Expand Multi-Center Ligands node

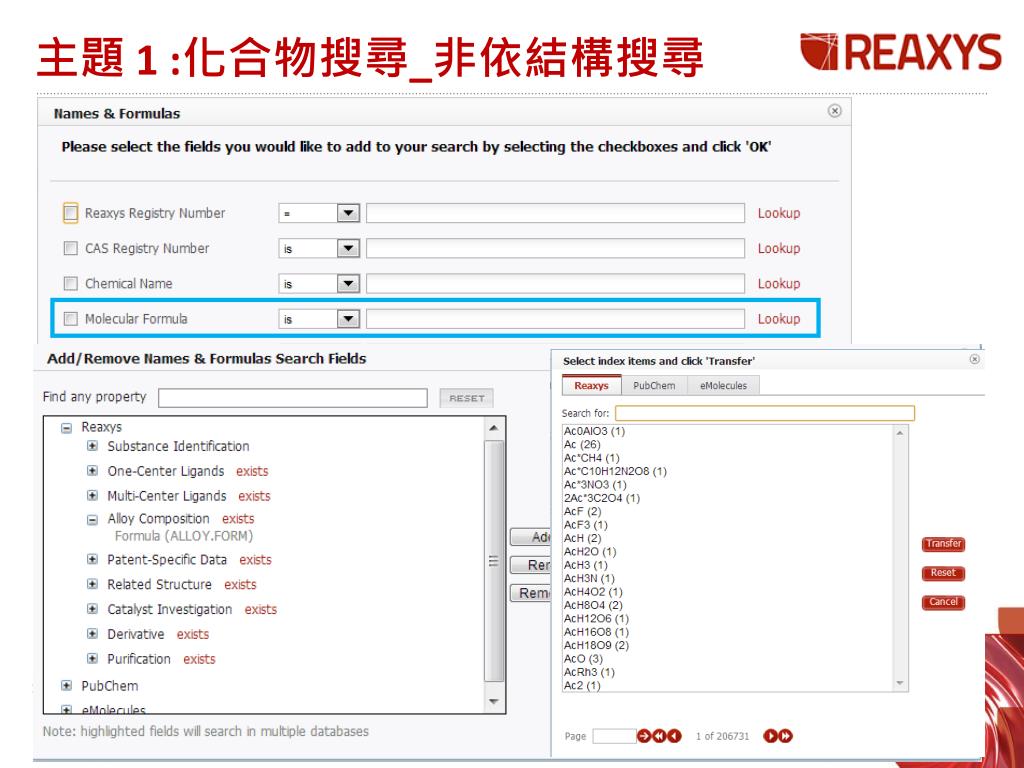click(x=92, y=496)
